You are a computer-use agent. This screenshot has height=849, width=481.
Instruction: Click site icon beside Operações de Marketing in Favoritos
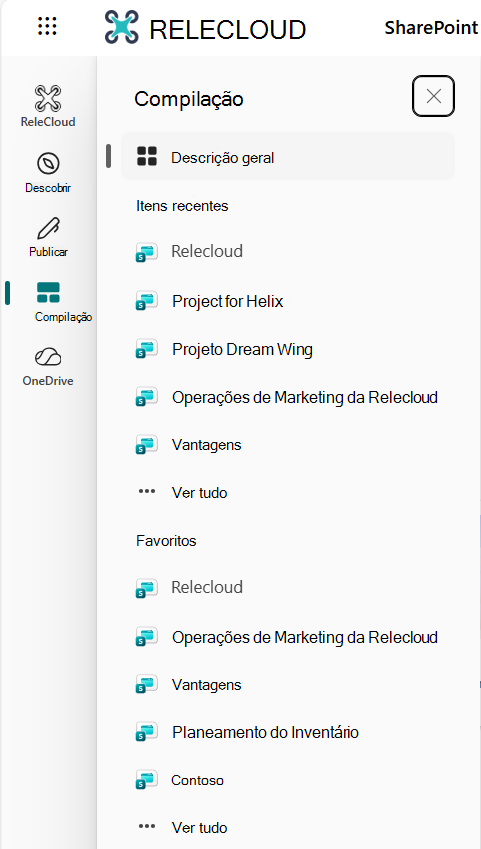click(x=146, y=636)
